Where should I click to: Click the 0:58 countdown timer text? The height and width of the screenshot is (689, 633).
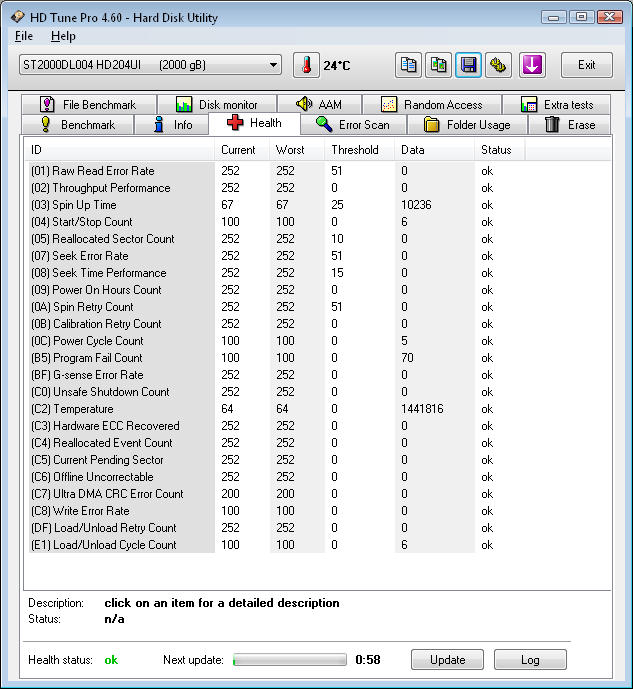click(x=368, y=660)
